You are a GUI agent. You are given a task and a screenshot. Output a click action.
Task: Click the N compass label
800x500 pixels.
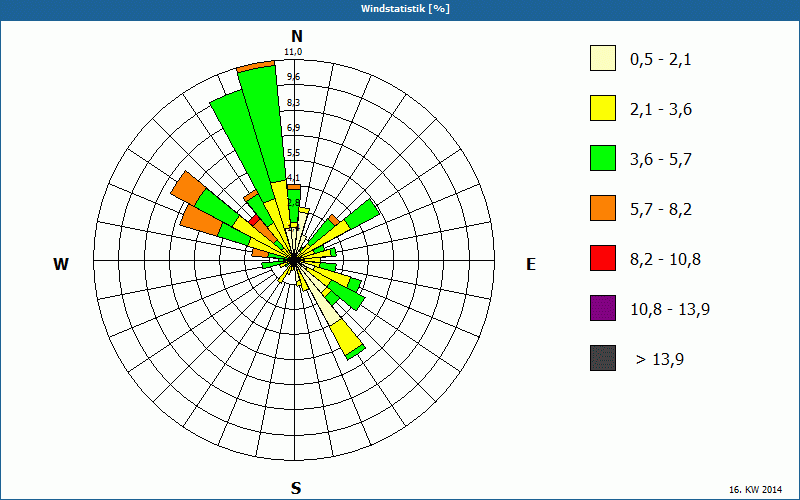pos(296,36)
